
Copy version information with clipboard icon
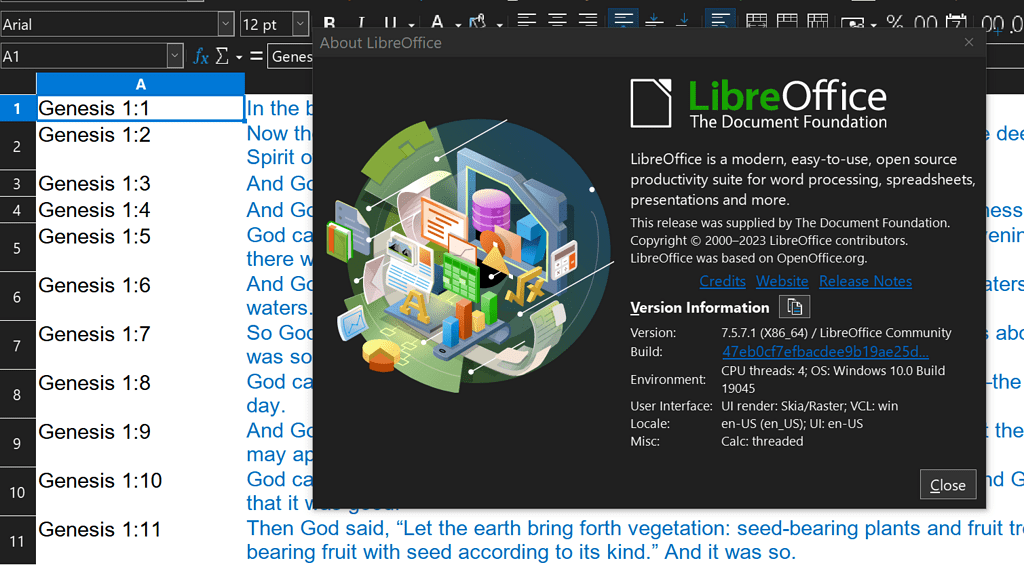click(794, 307)
